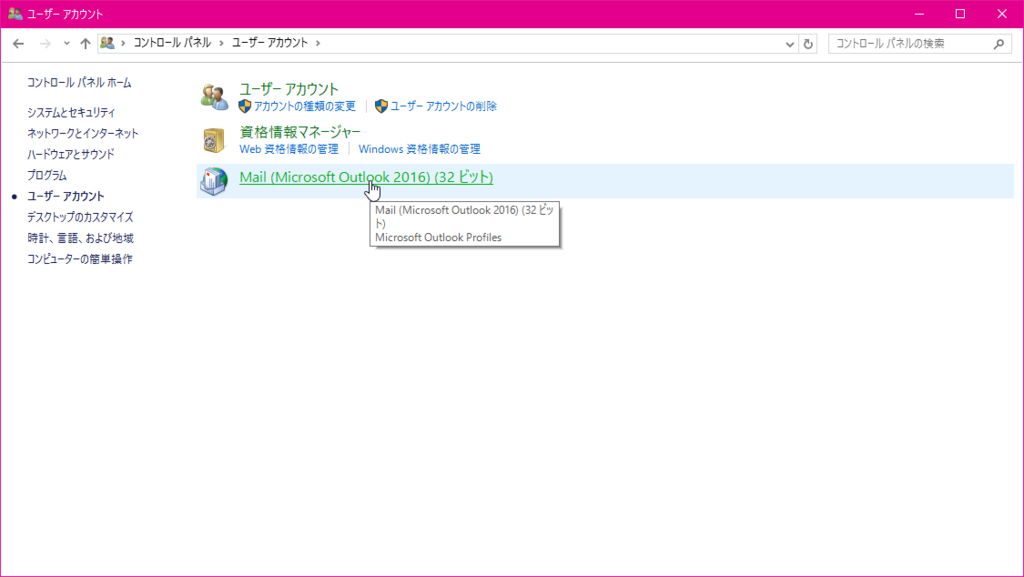Expand chevron after コントロール パネル breadcrumb
Viewport: 1024px width, 577px height.
pyautogui.click(x=221, y=43)
